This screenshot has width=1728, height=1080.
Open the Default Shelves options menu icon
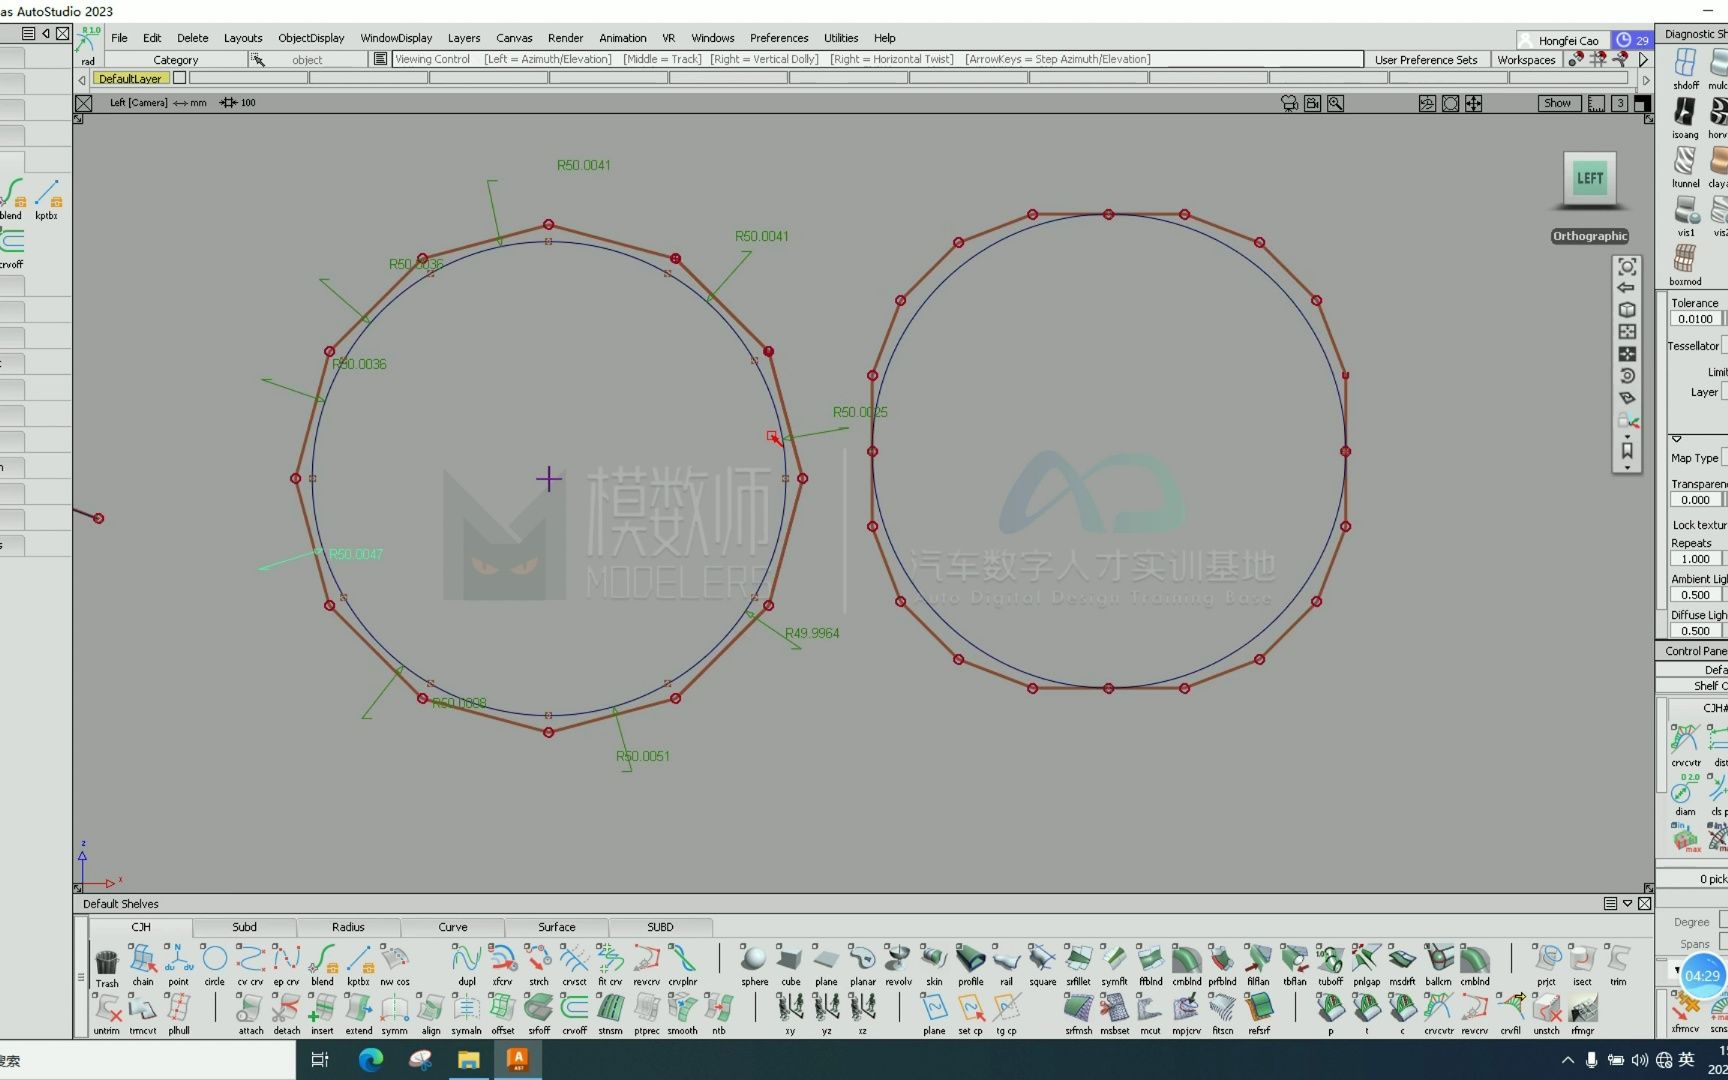(x=1610, y=904)
